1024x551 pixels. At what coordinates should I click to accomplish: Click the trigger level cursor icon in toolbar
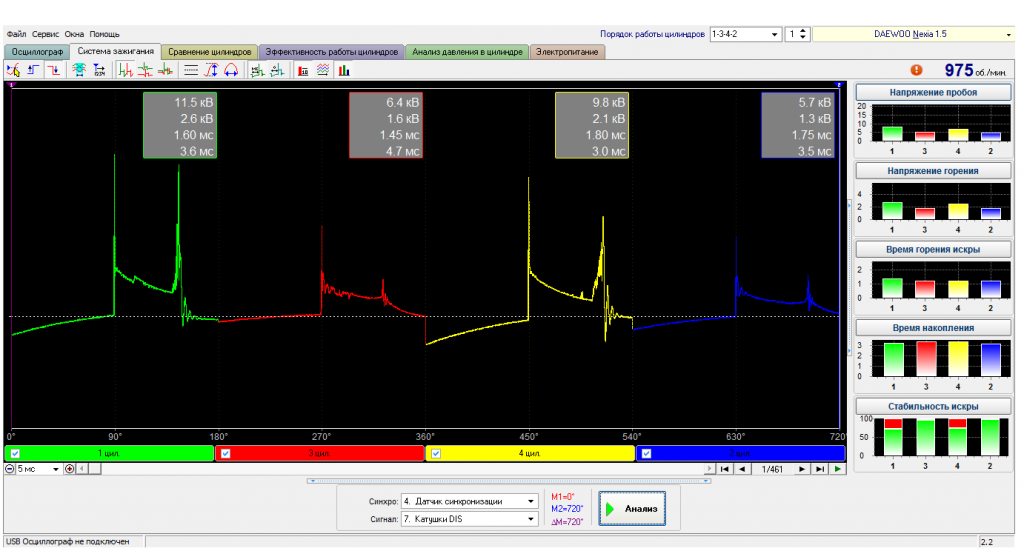[13, 70]
